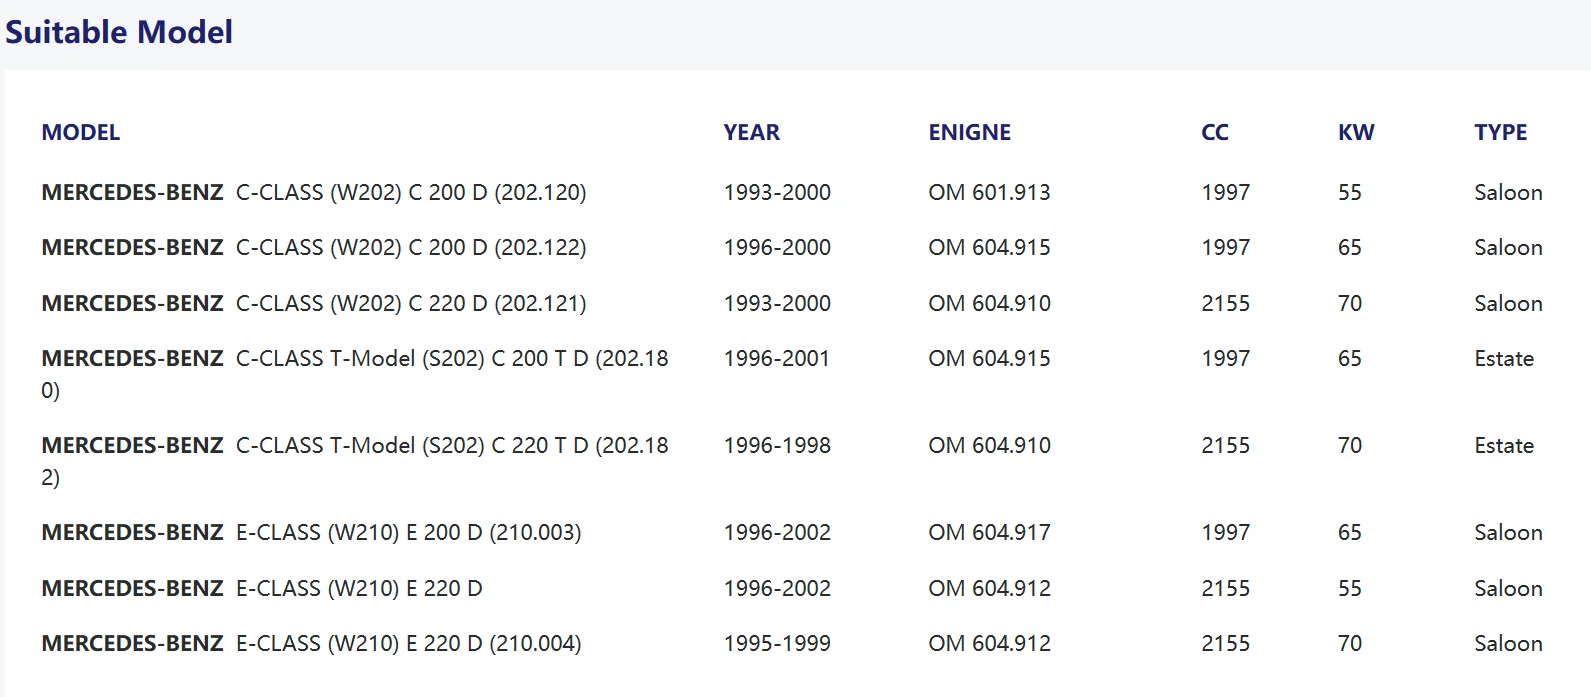Click engine OM 604.910 in the 202.121 row
The image size is (1591, 697).
click(989, 303)
